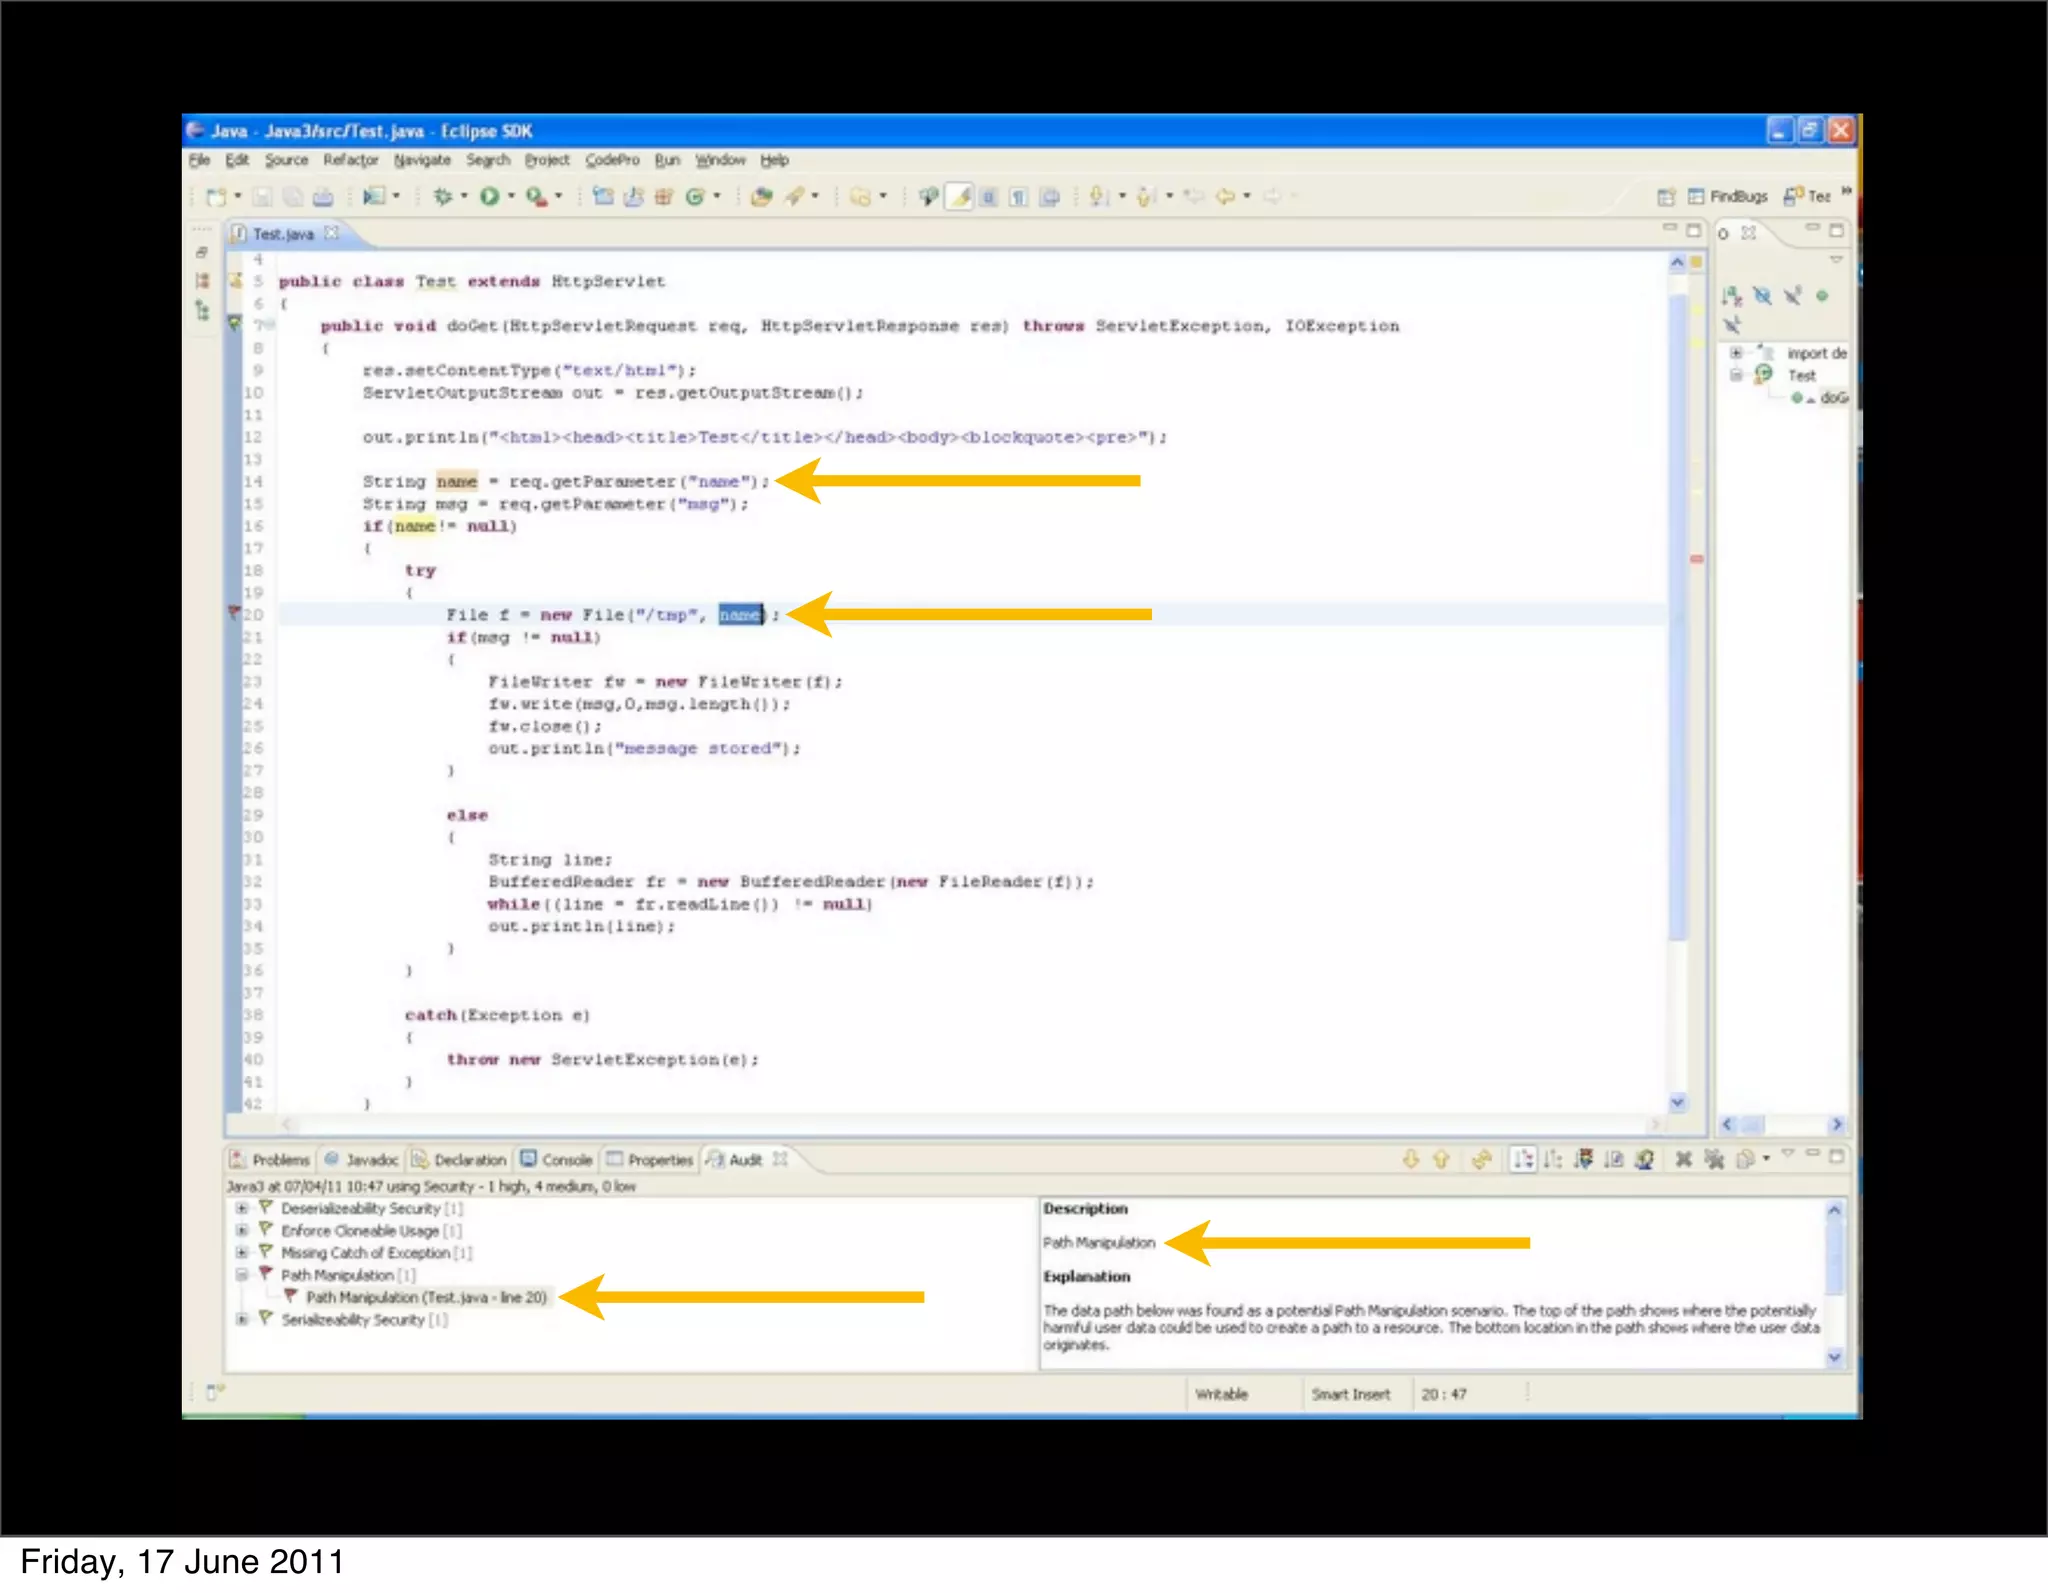
Task: Collapse the Path Manipulation tree node
Action: [x=241, y=1275]
